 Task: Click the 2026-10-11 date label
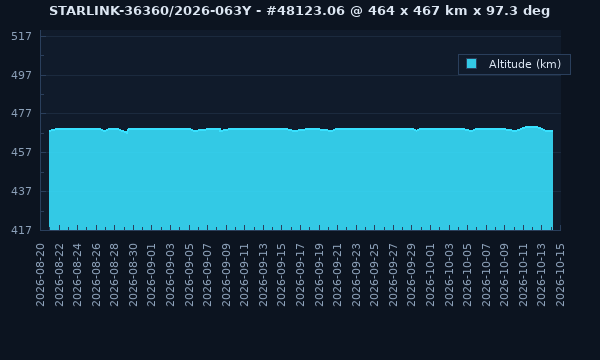coord(523,275)
